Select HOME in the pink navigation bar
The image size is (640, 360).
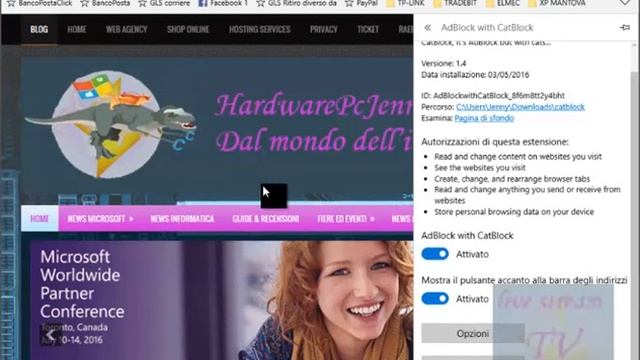[40, 219]
